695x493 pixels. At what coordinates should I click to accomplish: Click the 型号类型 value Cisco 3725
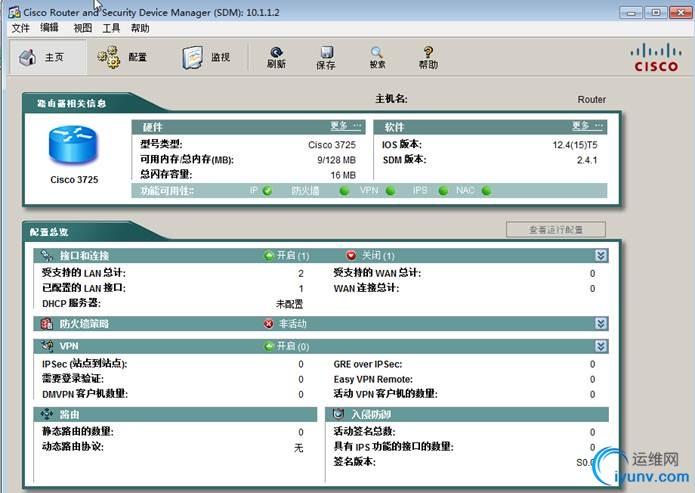pyautogui.click(x=332, y=145)
